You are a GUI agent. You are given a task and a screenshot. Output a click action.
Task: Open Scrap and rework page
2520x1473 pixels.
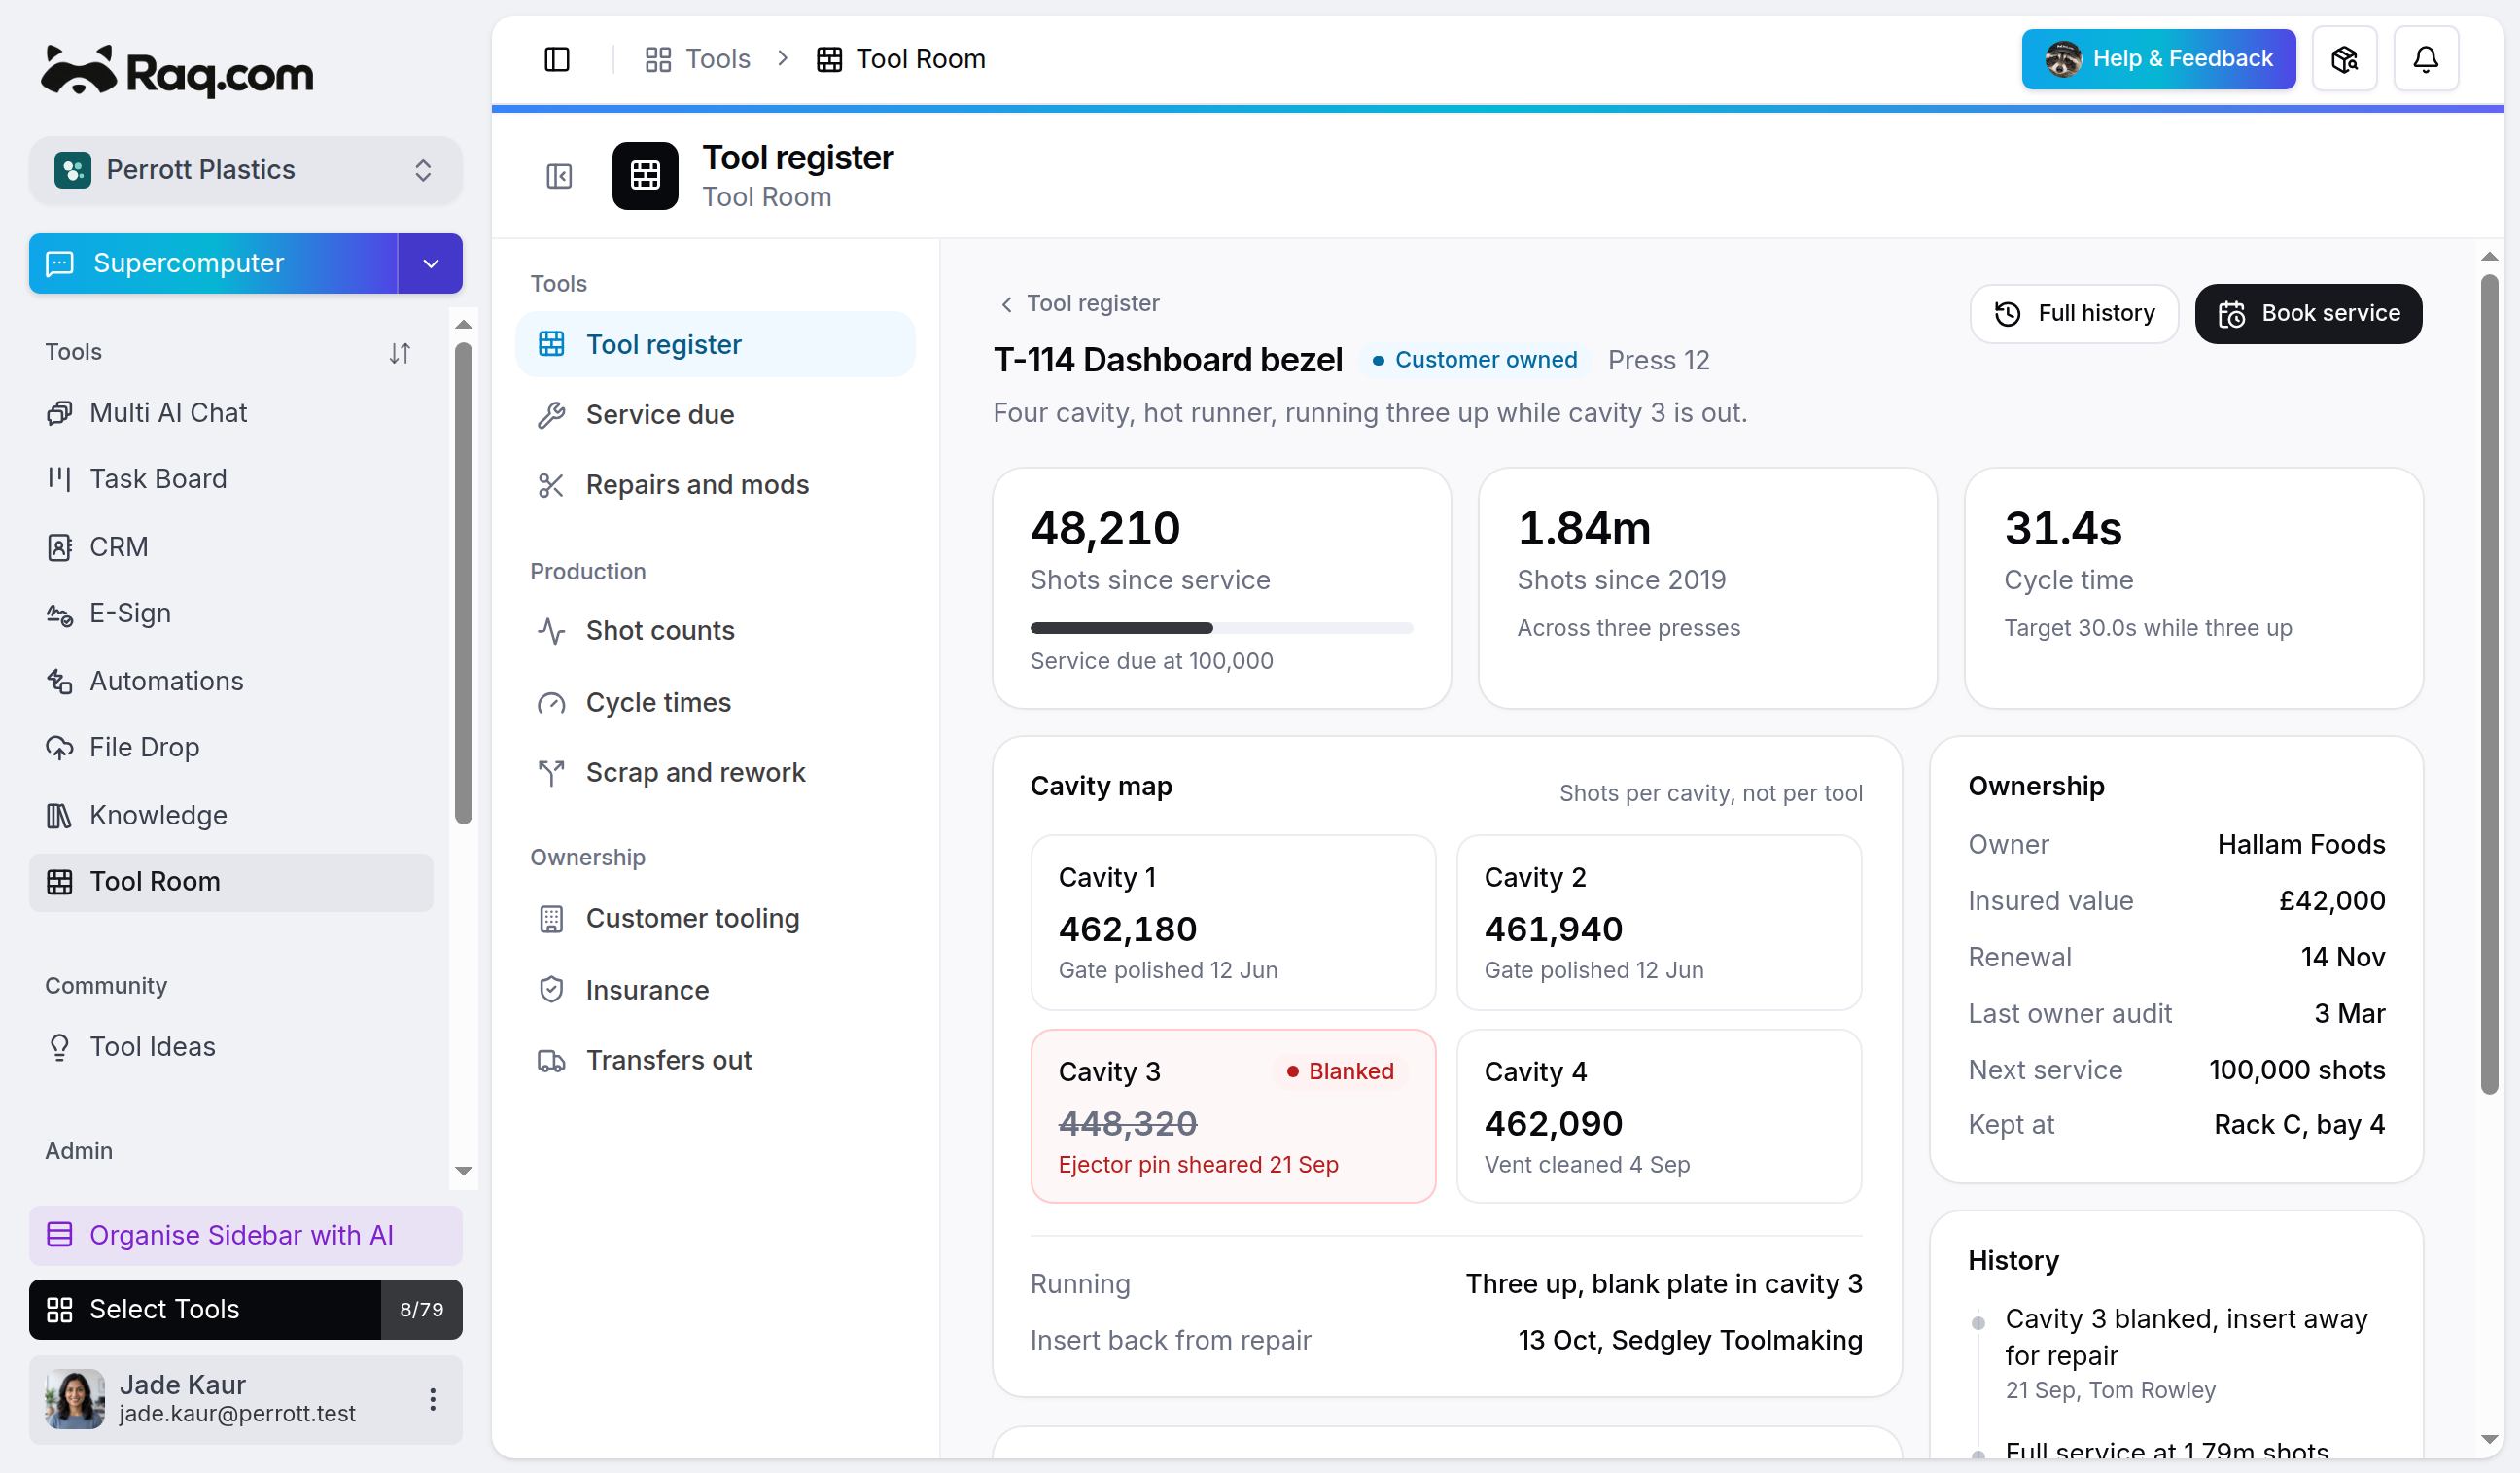coord(715,772)
